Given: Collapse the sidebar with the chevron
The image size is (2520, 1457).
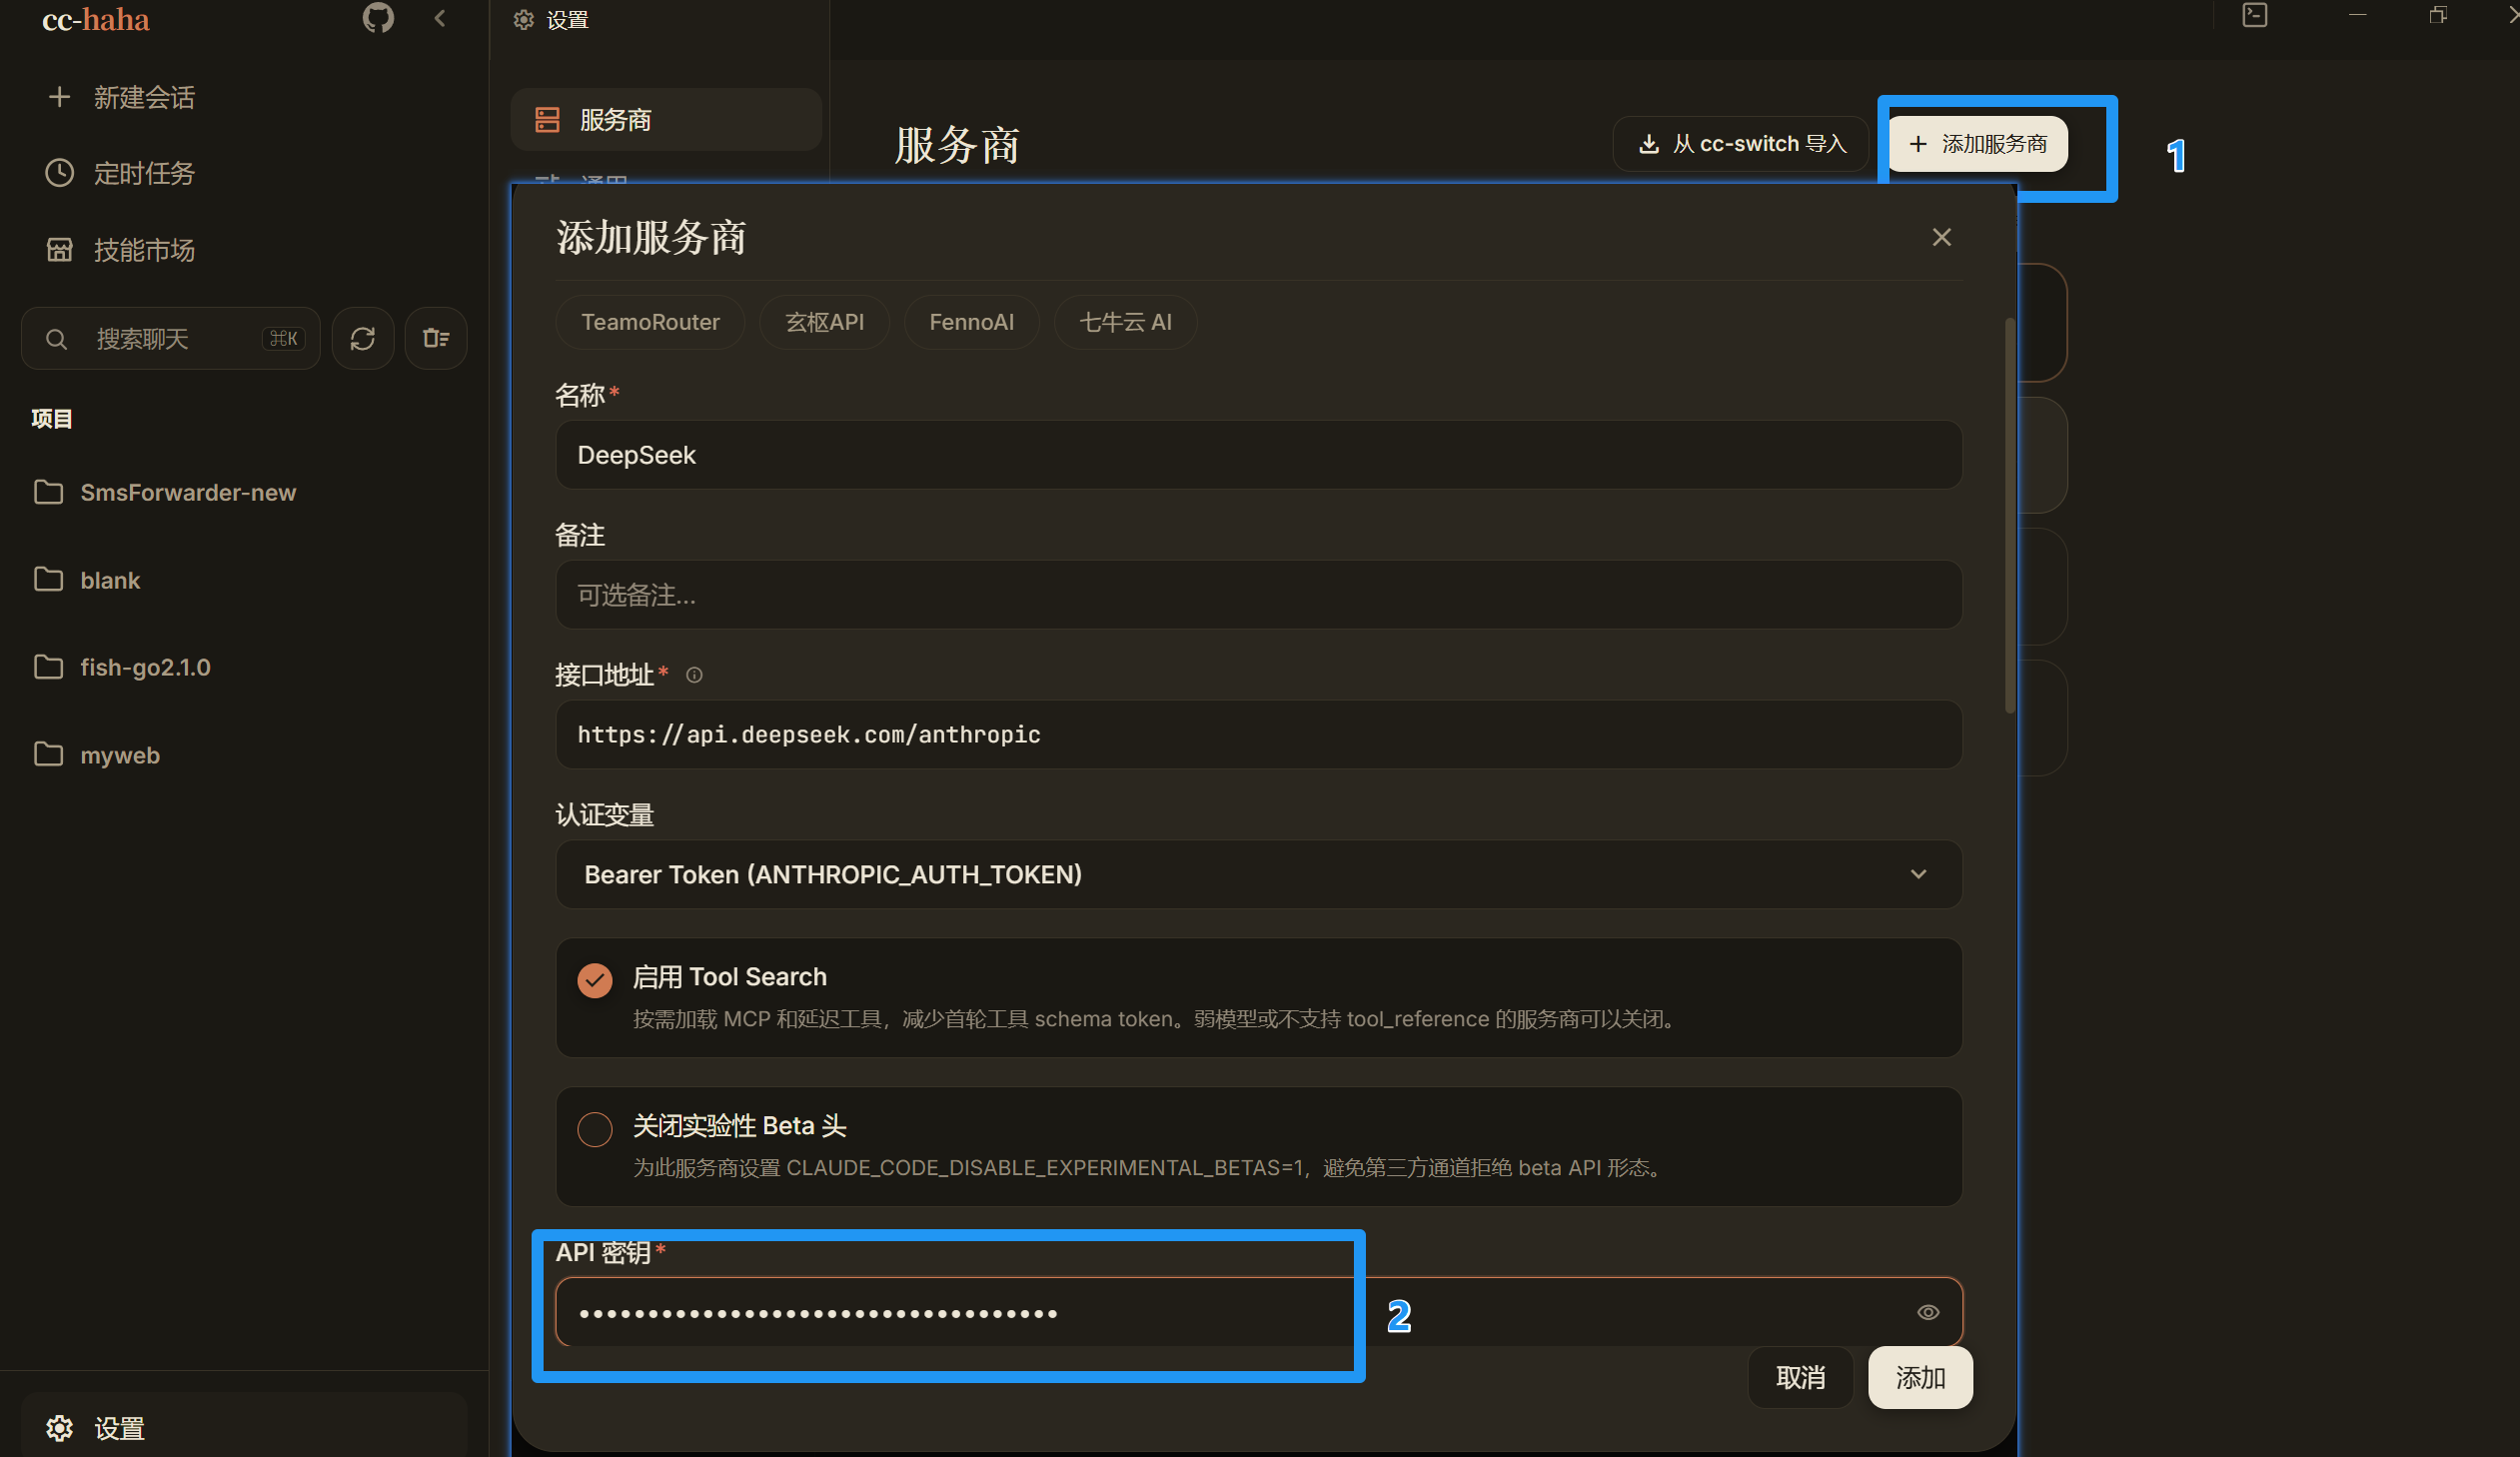Looking at the screenshot, I should pos(440,18).
